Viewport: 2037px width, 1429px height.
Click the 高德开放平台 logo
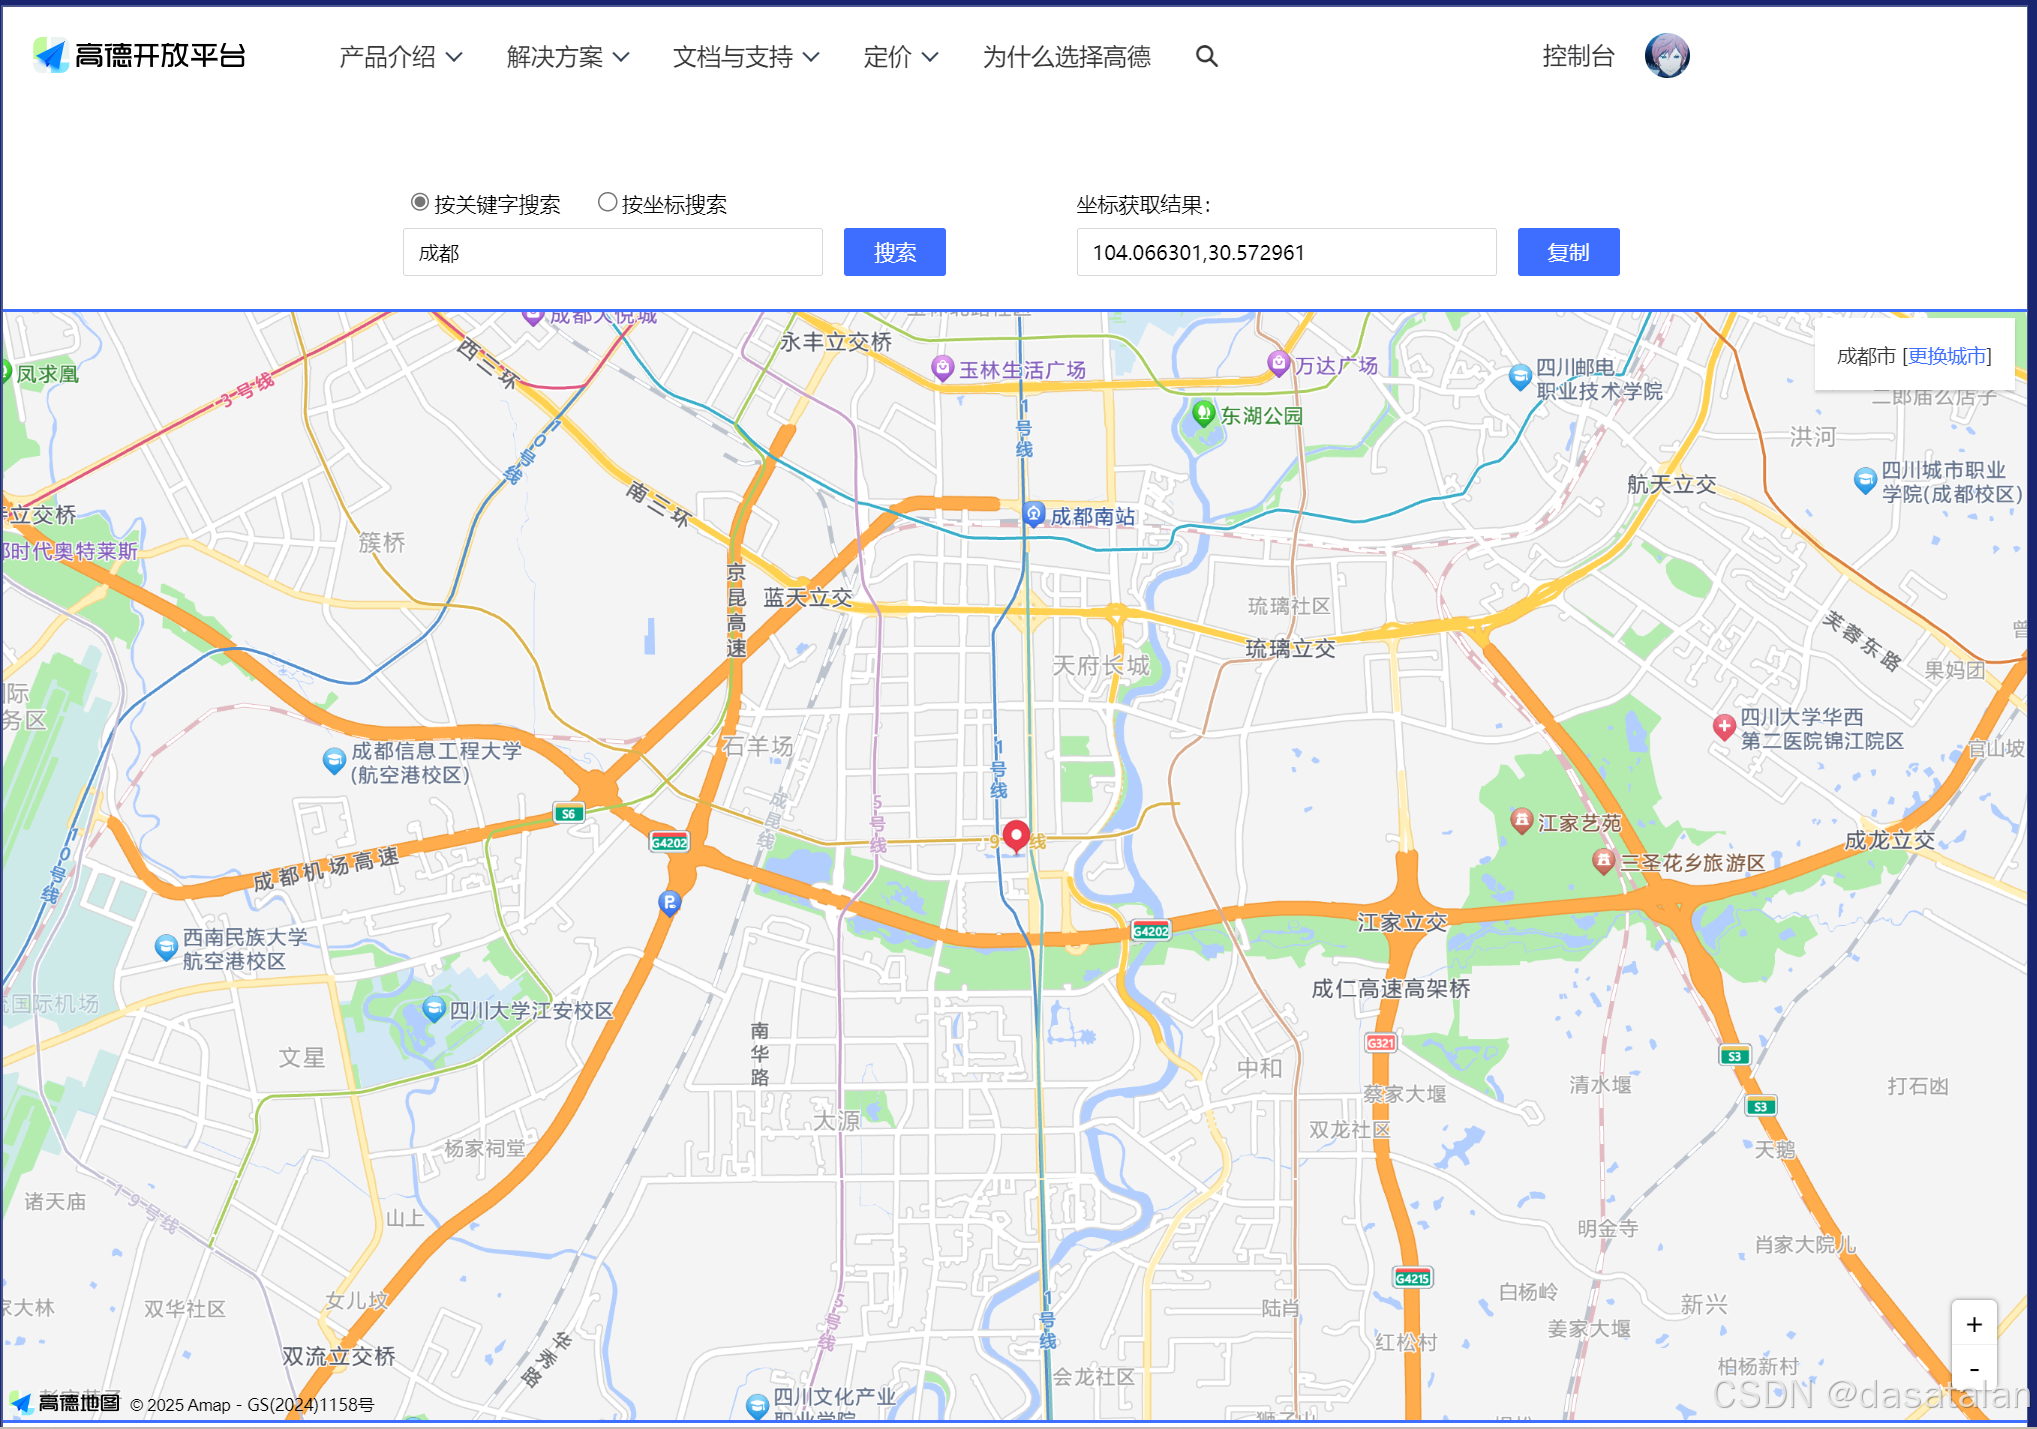[140, 56]
